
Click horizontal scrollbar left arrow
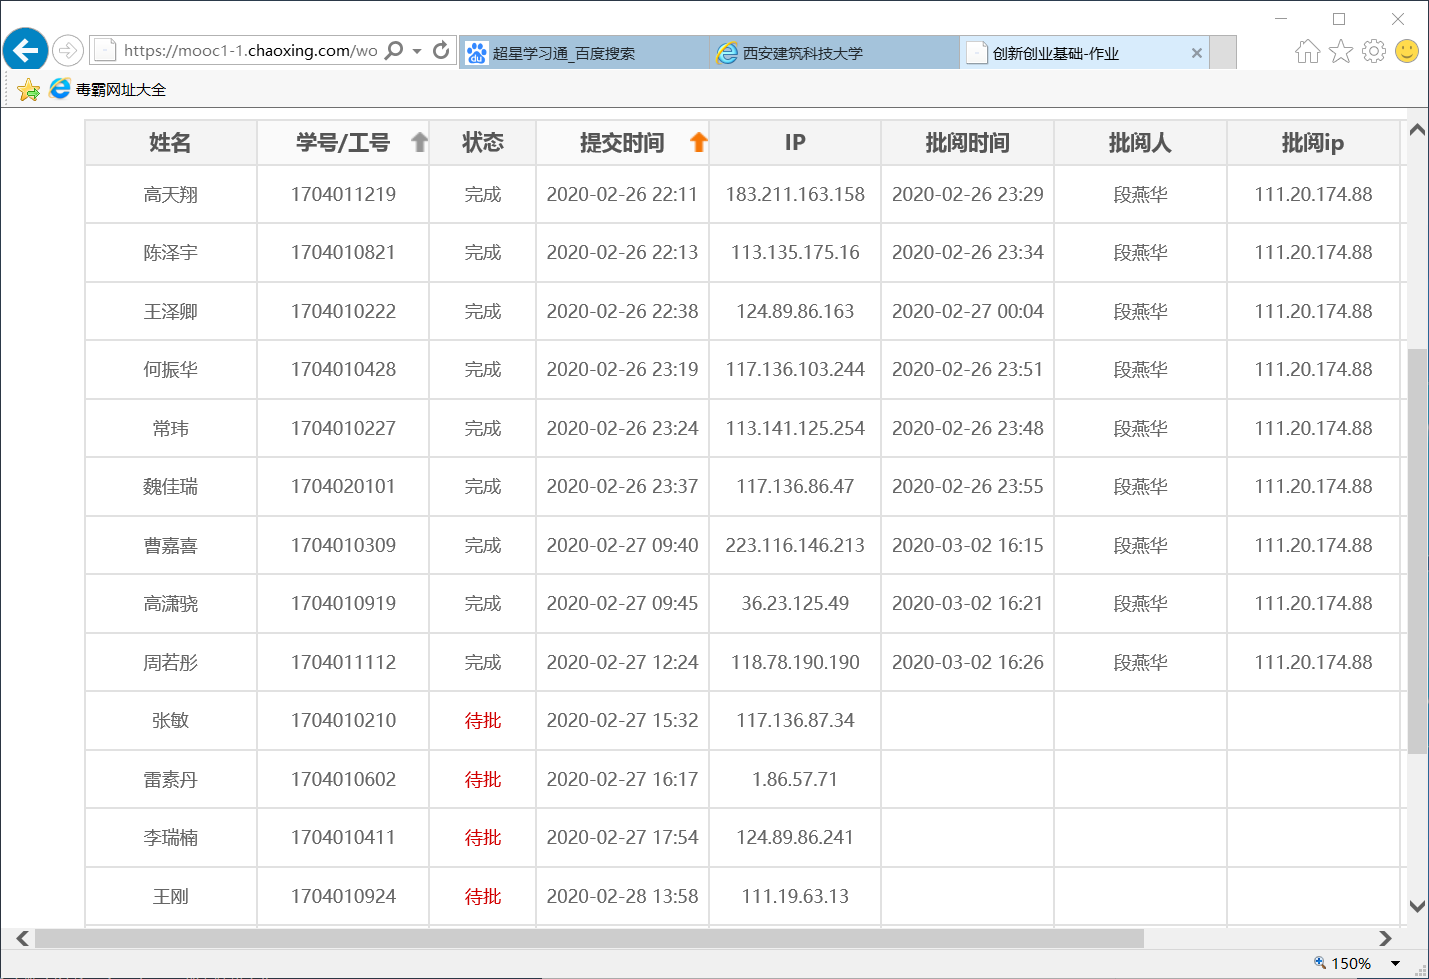22,938
